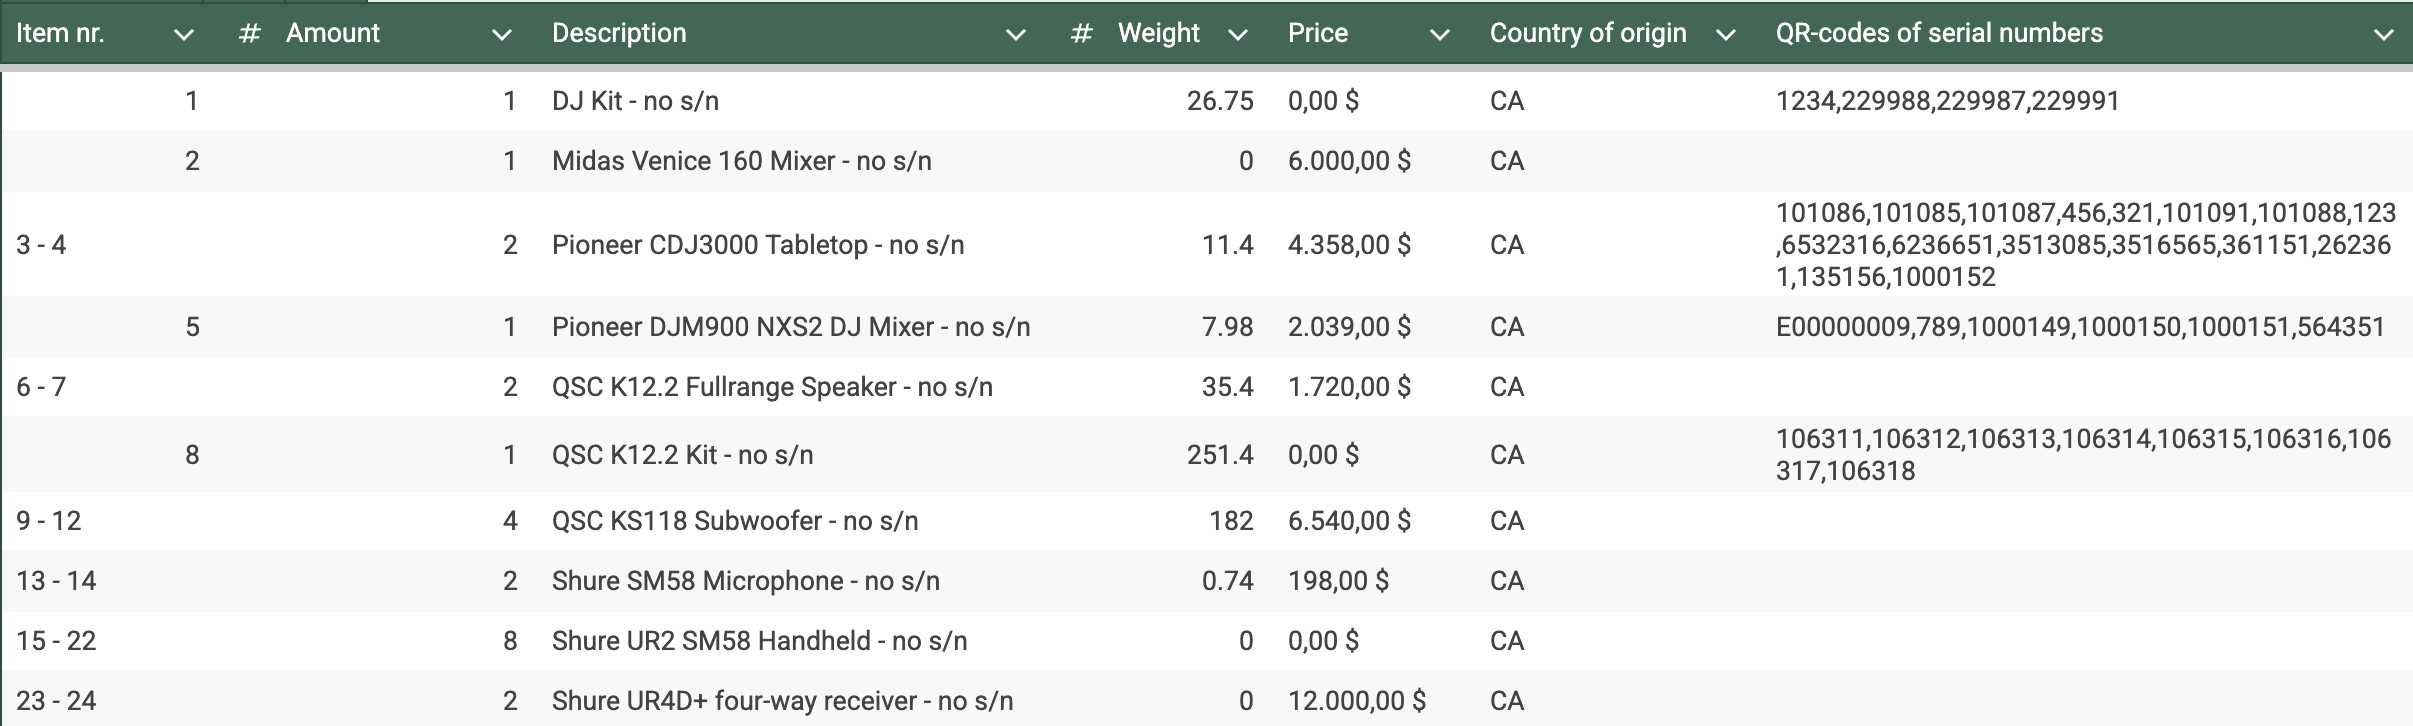
Task: Click the Shure UR4D+ four-way receiver description
Action: tap(782, 701)
